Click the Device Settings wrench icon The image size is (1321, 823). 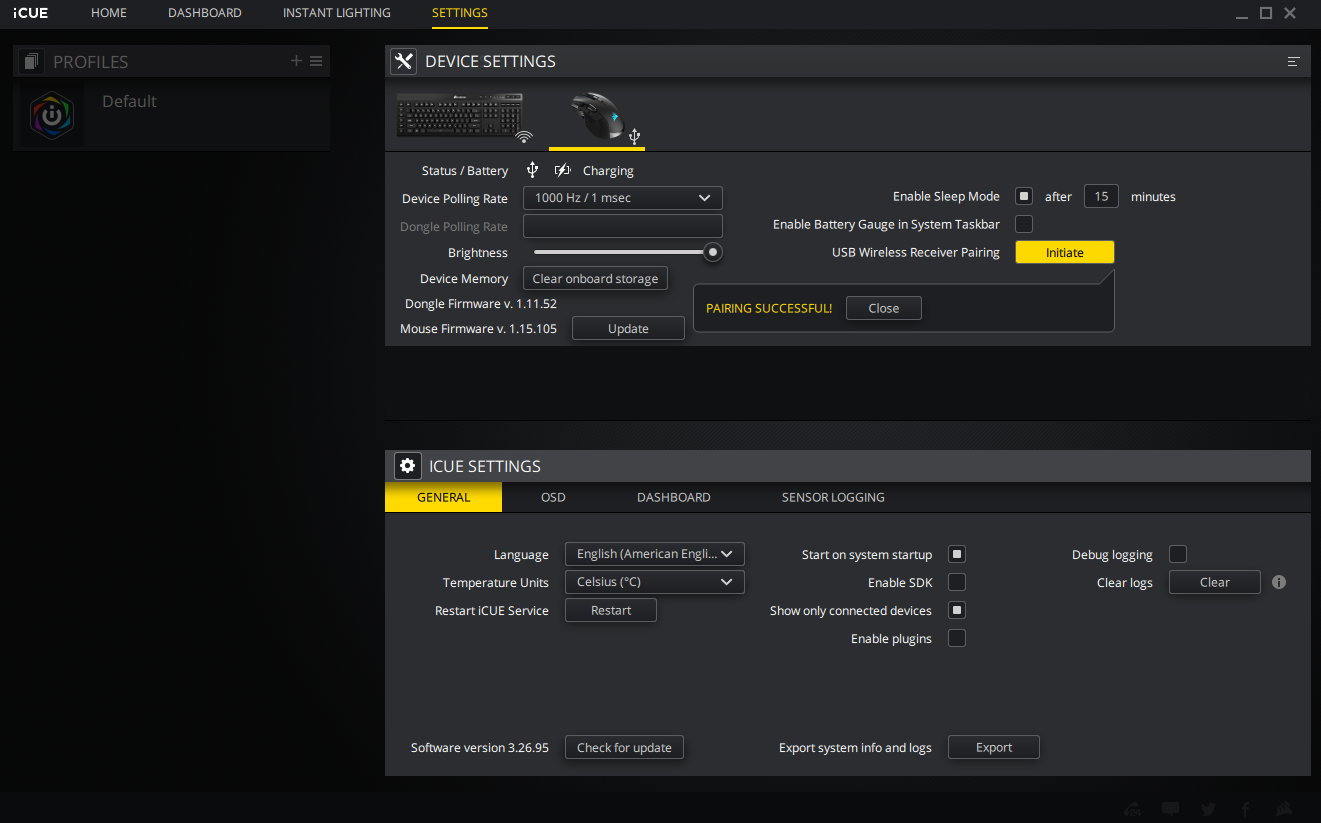pos(403,61)
